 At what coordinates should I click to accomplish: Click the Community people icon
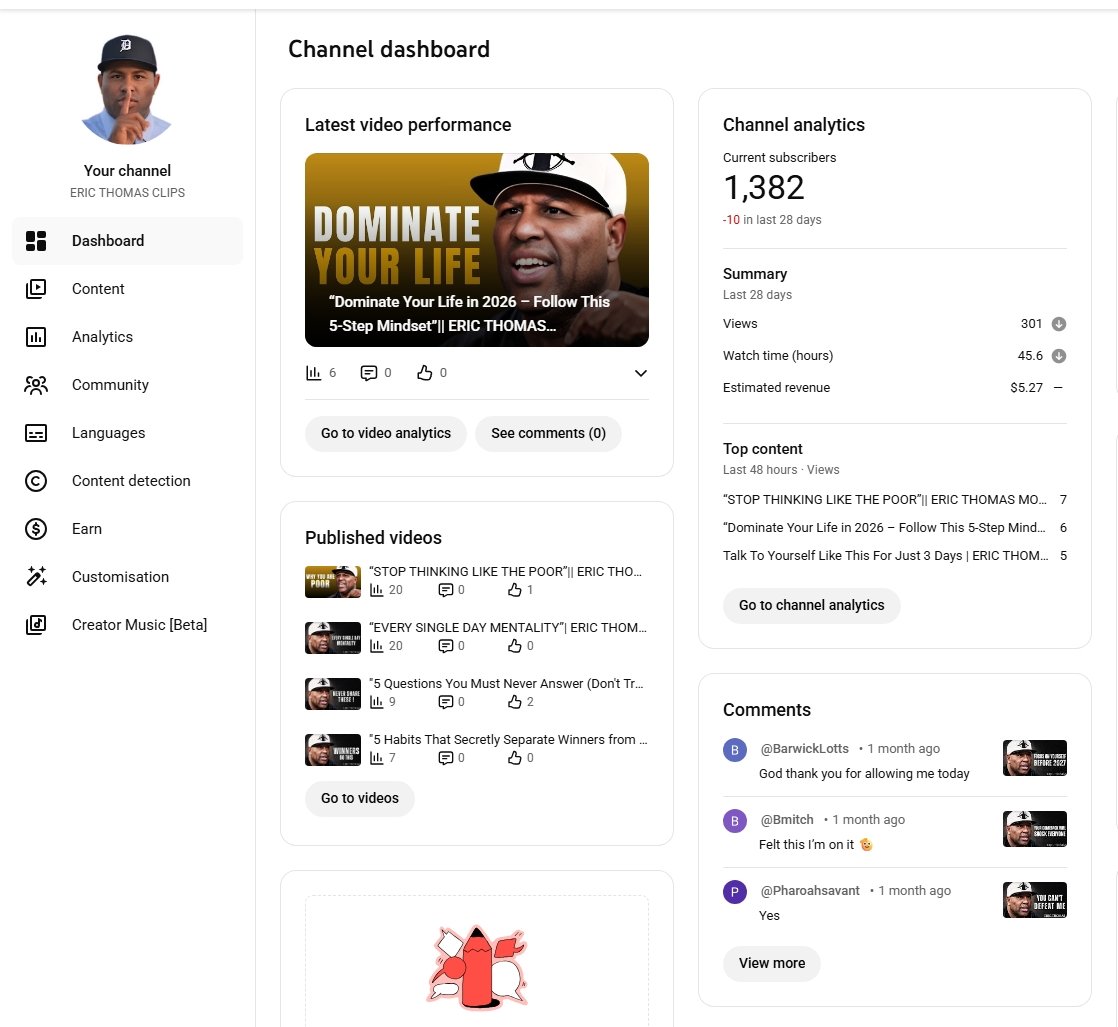(36, 385)
